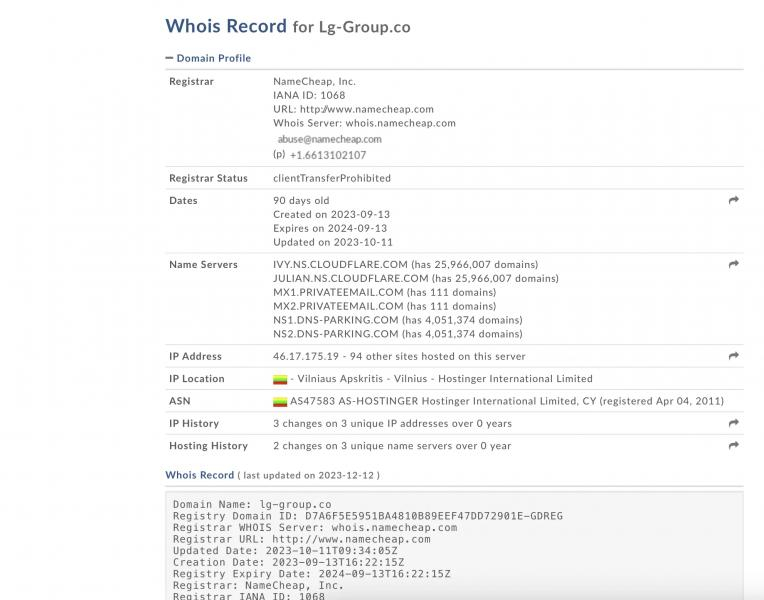Click the ASN row label
This screenshot has width=764, height=600.
pyautogui.click(x=180, y=401)
